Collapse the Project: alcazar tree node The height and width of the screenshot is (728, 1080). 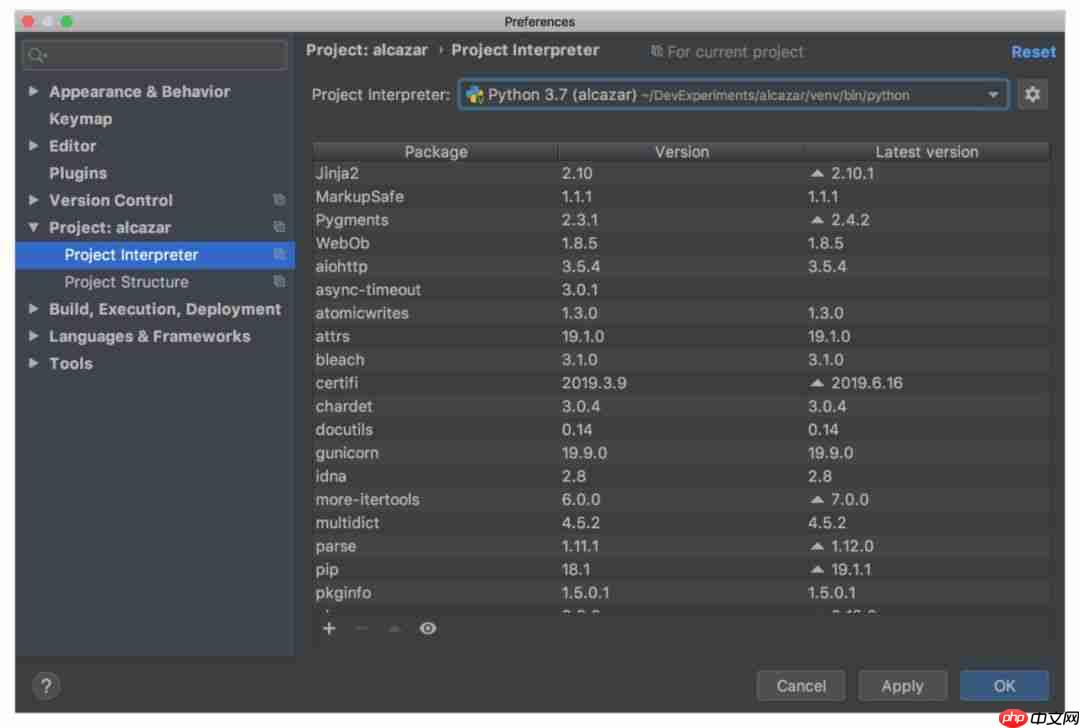[33, 227]
